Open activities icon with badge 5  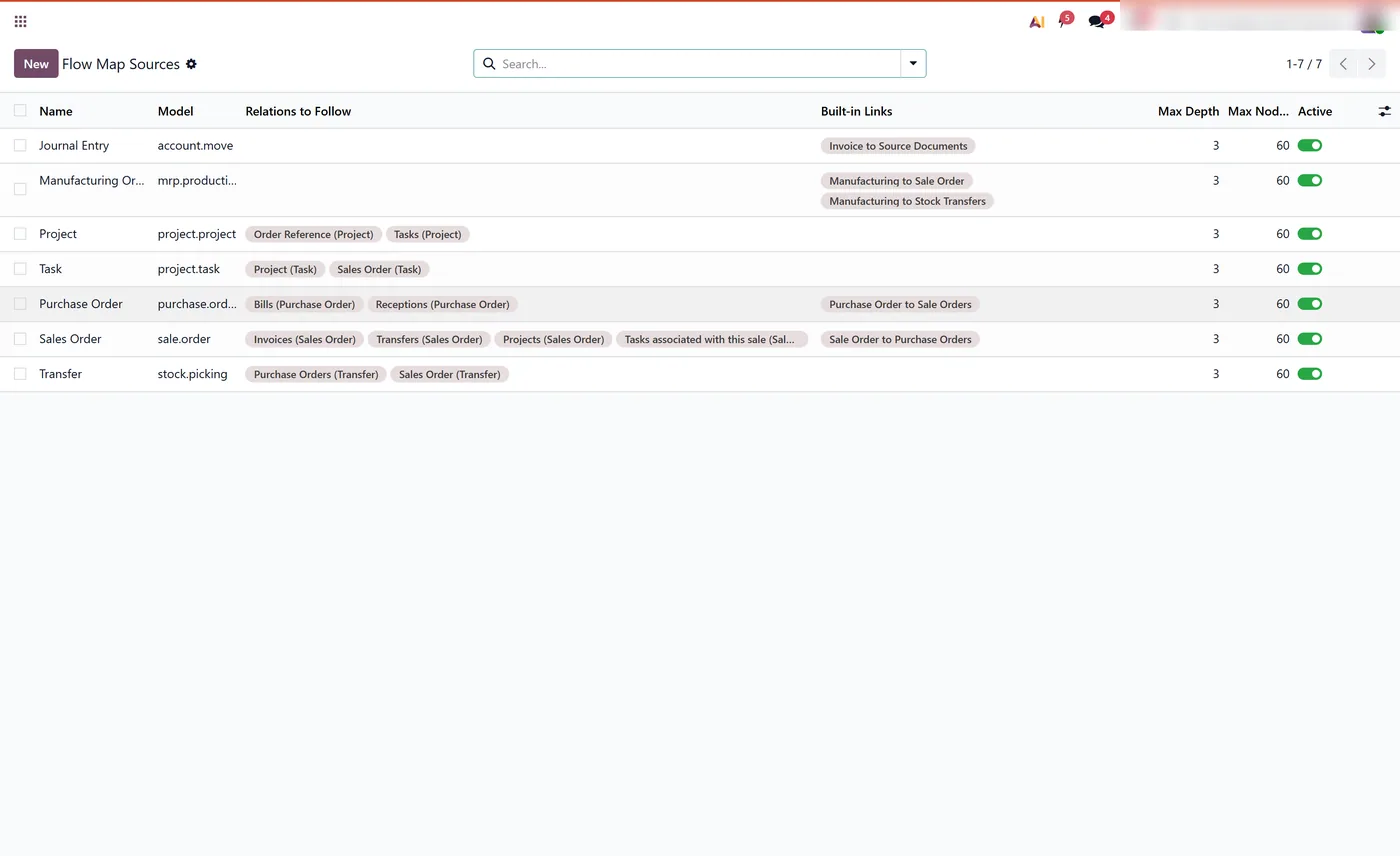(1065, 20)
